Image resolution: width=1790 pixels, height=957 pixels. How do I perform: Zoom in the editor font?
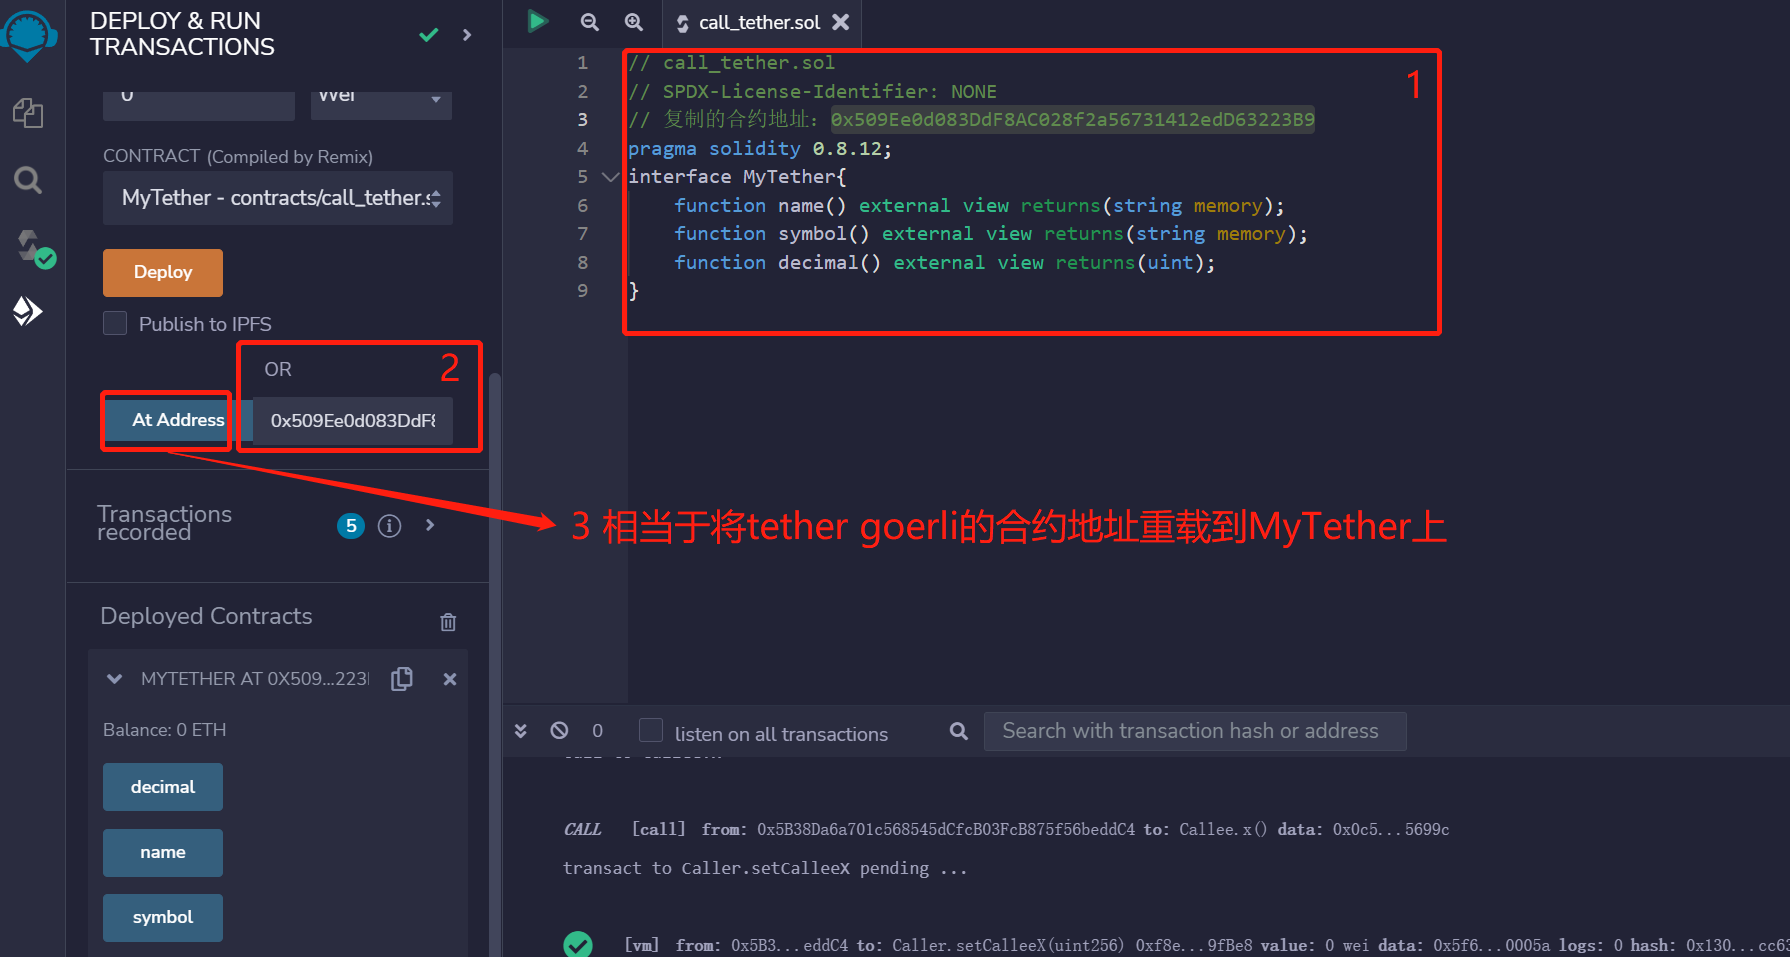(634, 22)
